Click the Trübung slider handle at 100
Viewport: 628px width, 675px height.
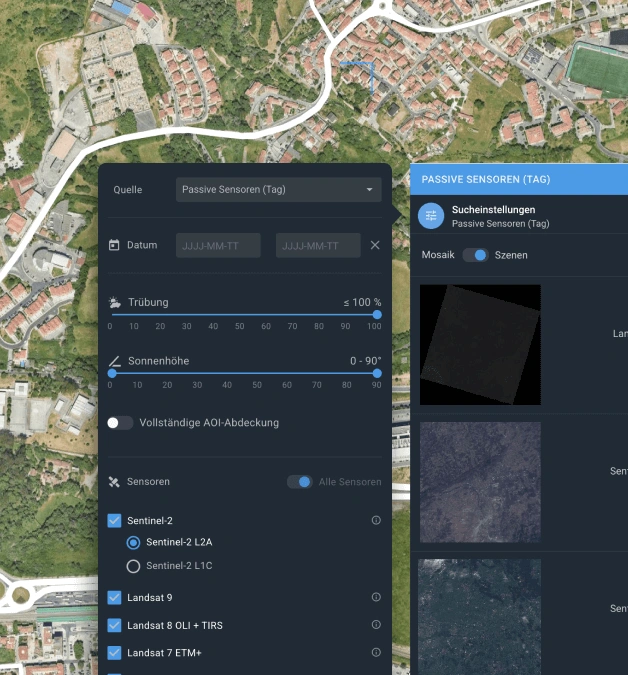coord(376,314)
